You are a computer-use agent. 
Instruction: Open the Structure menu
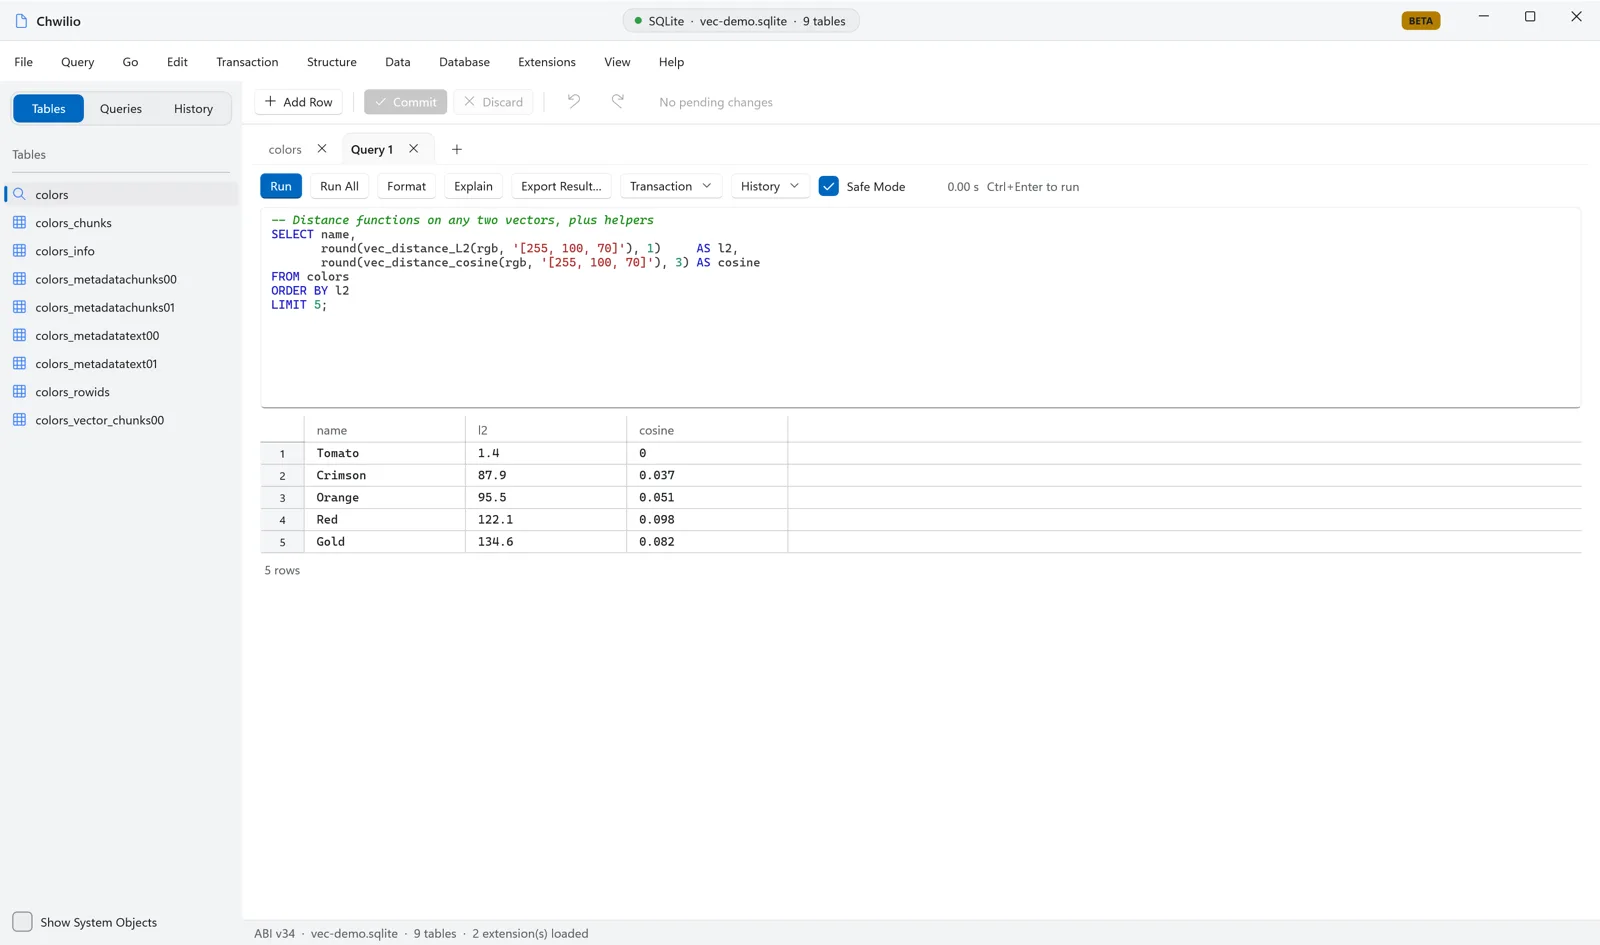pos(332,62)
